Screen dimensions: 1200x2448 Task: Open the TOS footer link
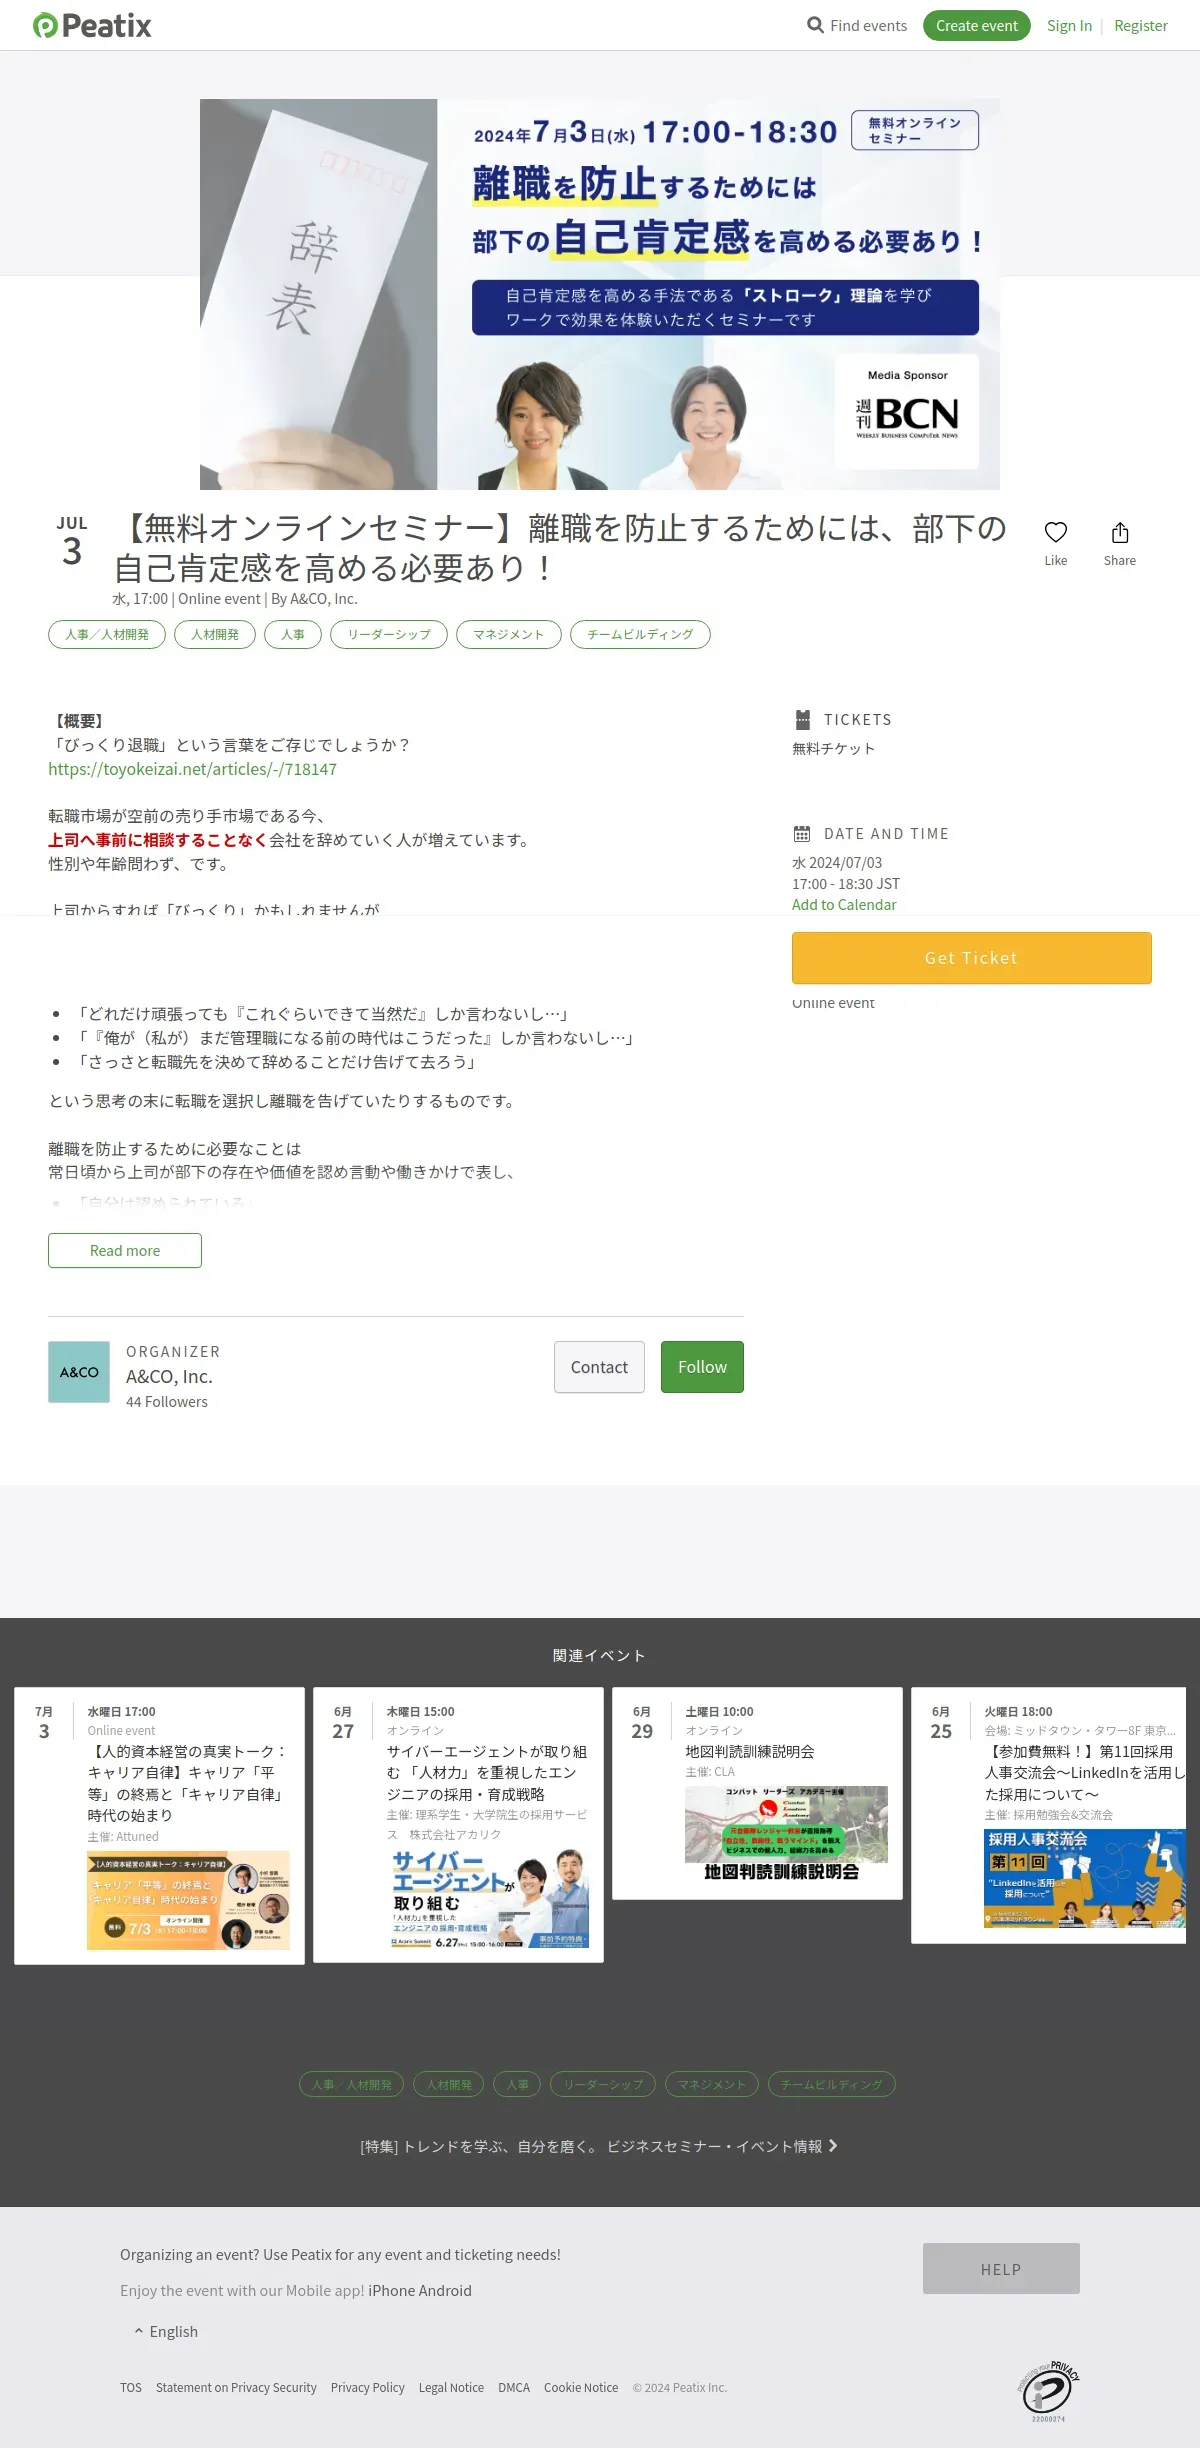pos(131,2387)
